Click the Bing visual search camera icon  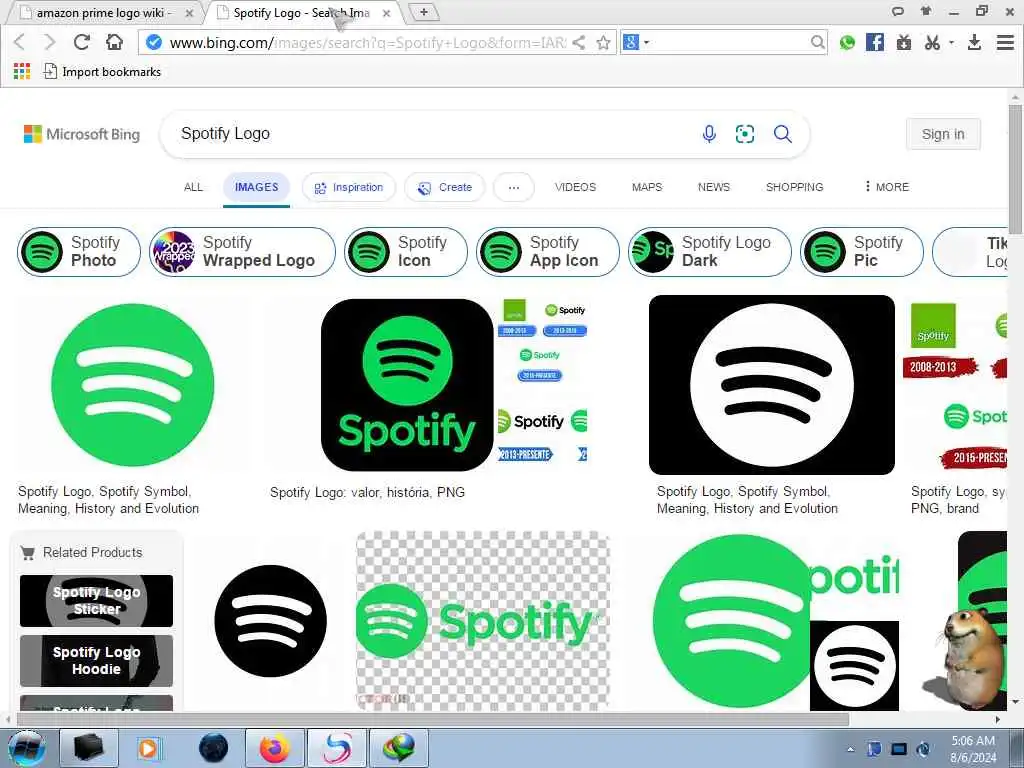[745, 134]
